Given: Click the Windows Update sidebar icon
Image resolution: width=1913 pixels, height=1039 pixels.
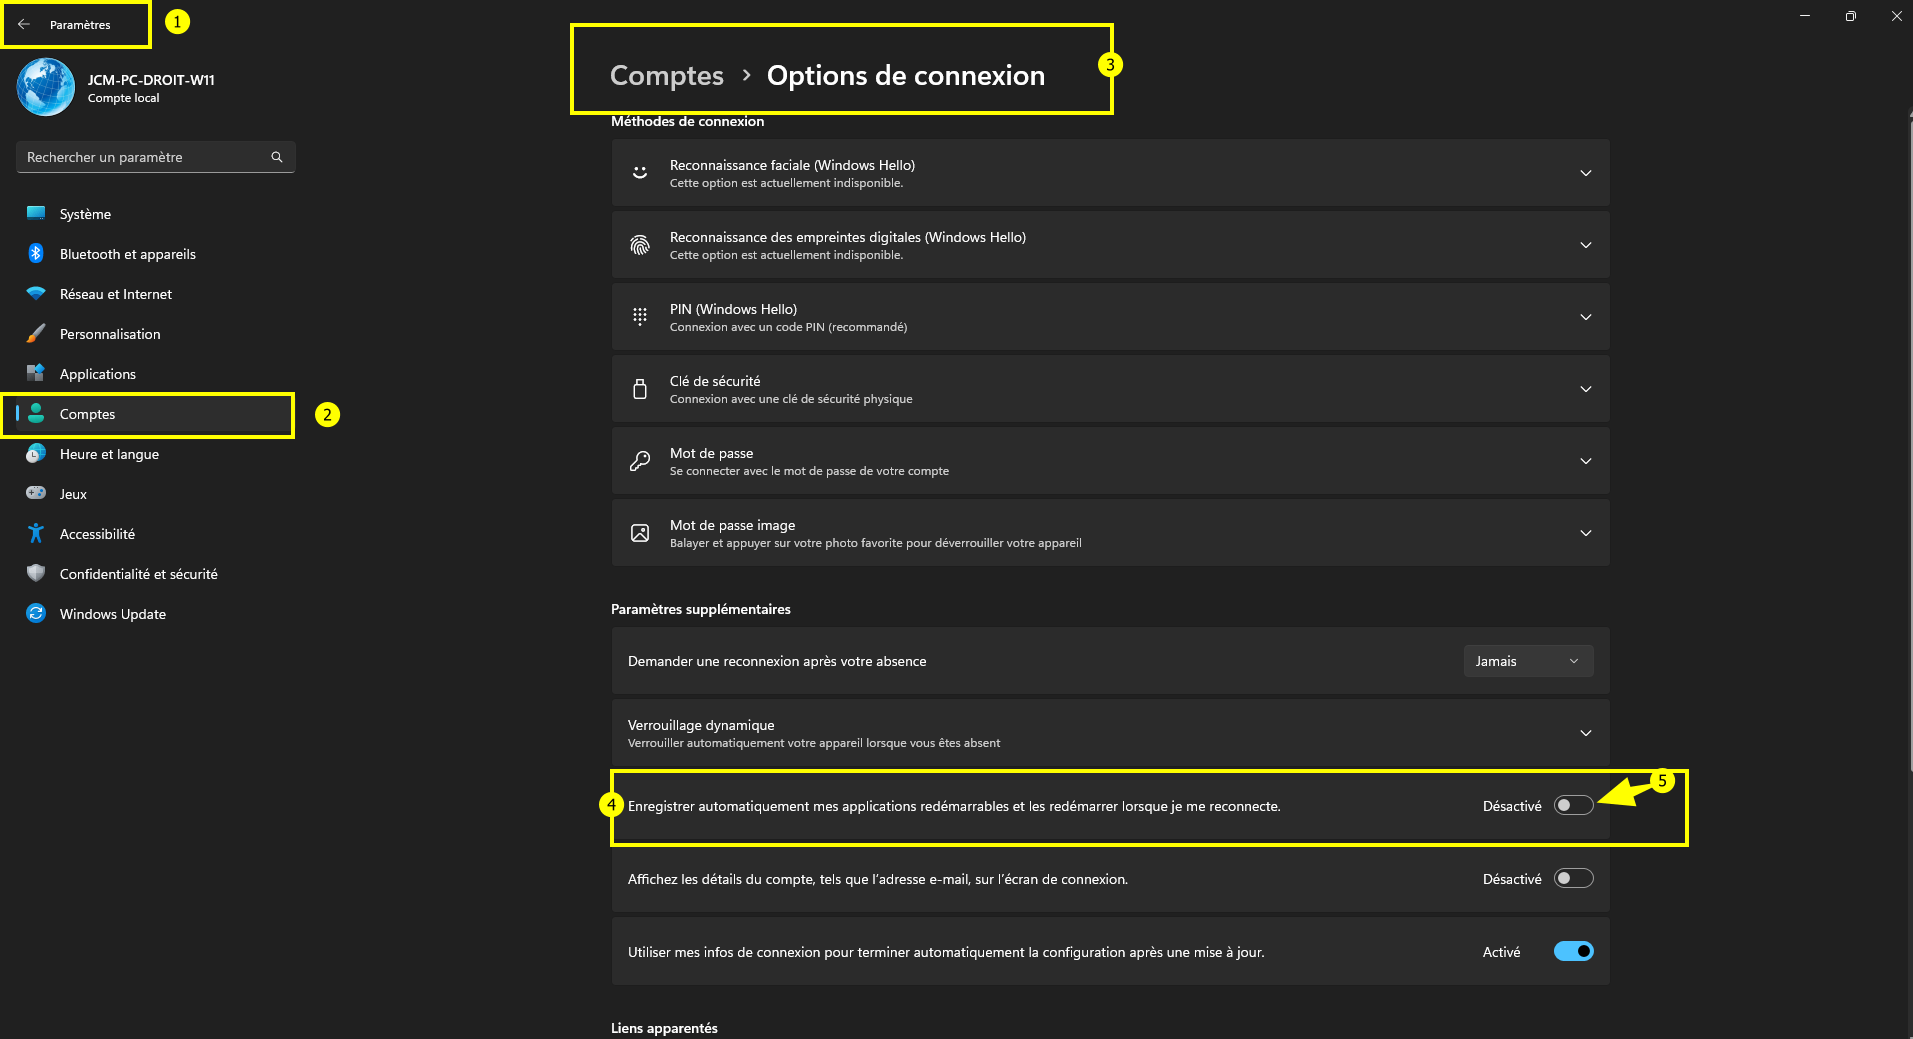Looking at the screenshot, I should pyautogui.click(x=36, y=614).
